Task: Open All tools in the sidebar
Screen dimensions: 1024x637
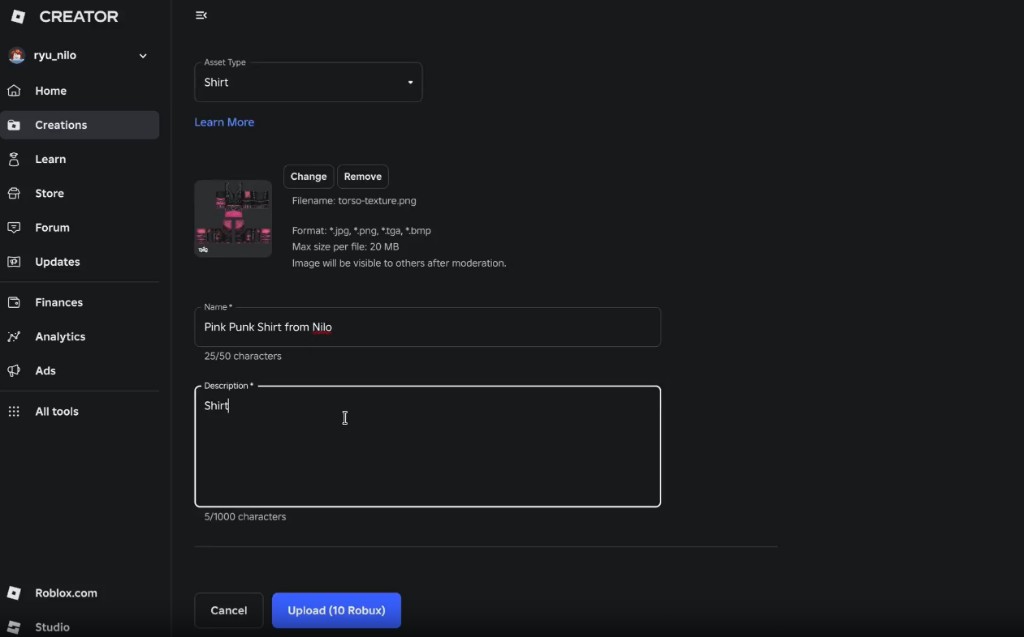Action: [x=80, y=411]
